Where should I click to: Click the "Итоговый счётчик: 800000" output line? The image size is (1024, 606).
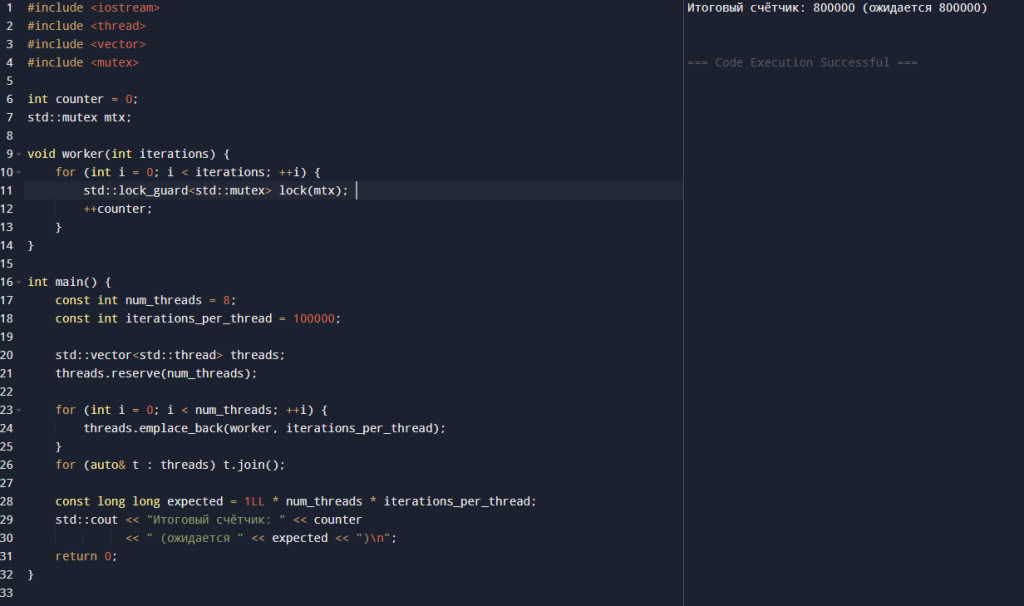pos(836,8)
